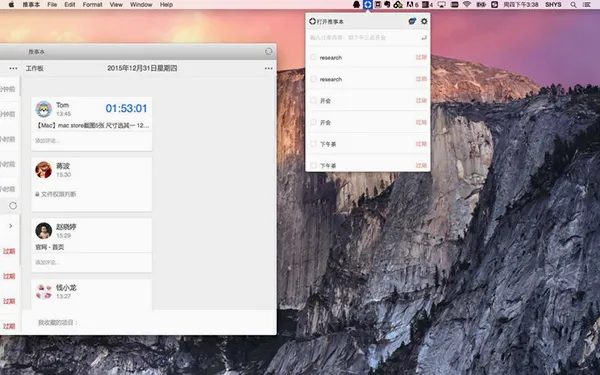Open the three-dots menu left of 工作板
The height and width of the screenshot is (375, 600).
pos(13,68)
